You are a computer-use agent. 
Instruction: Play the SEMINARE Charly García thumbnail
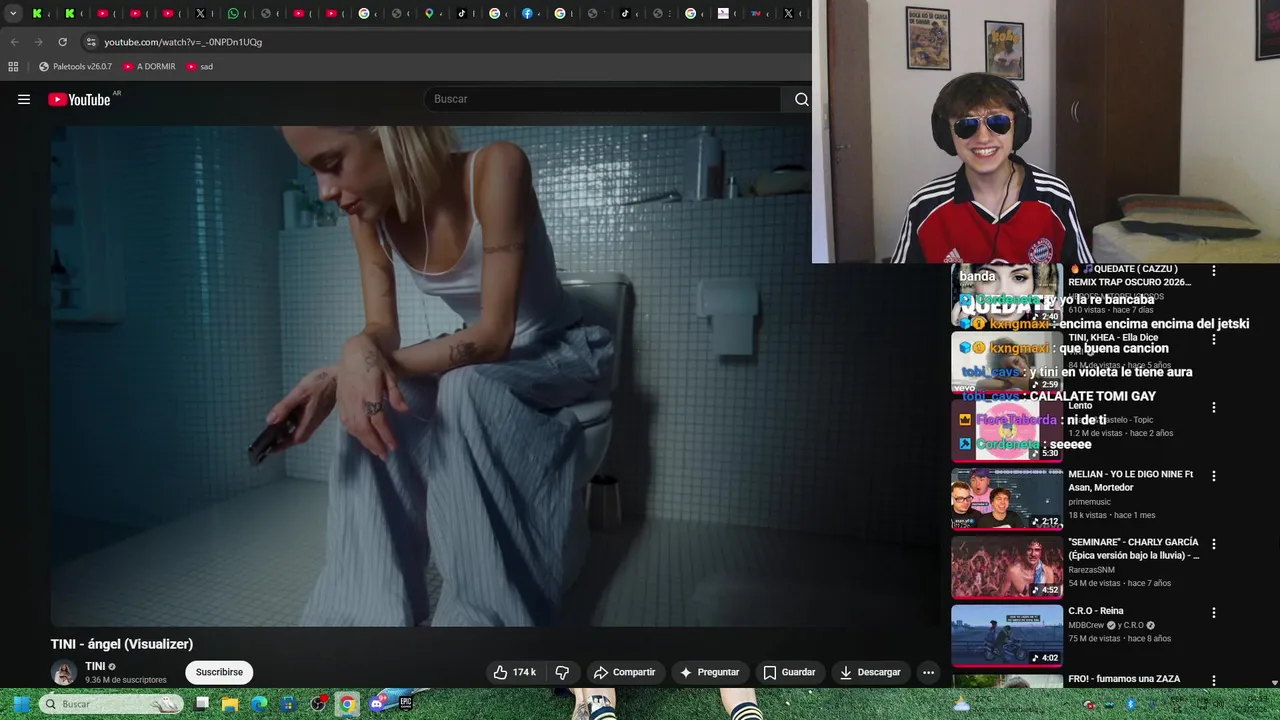(1007, 567)
